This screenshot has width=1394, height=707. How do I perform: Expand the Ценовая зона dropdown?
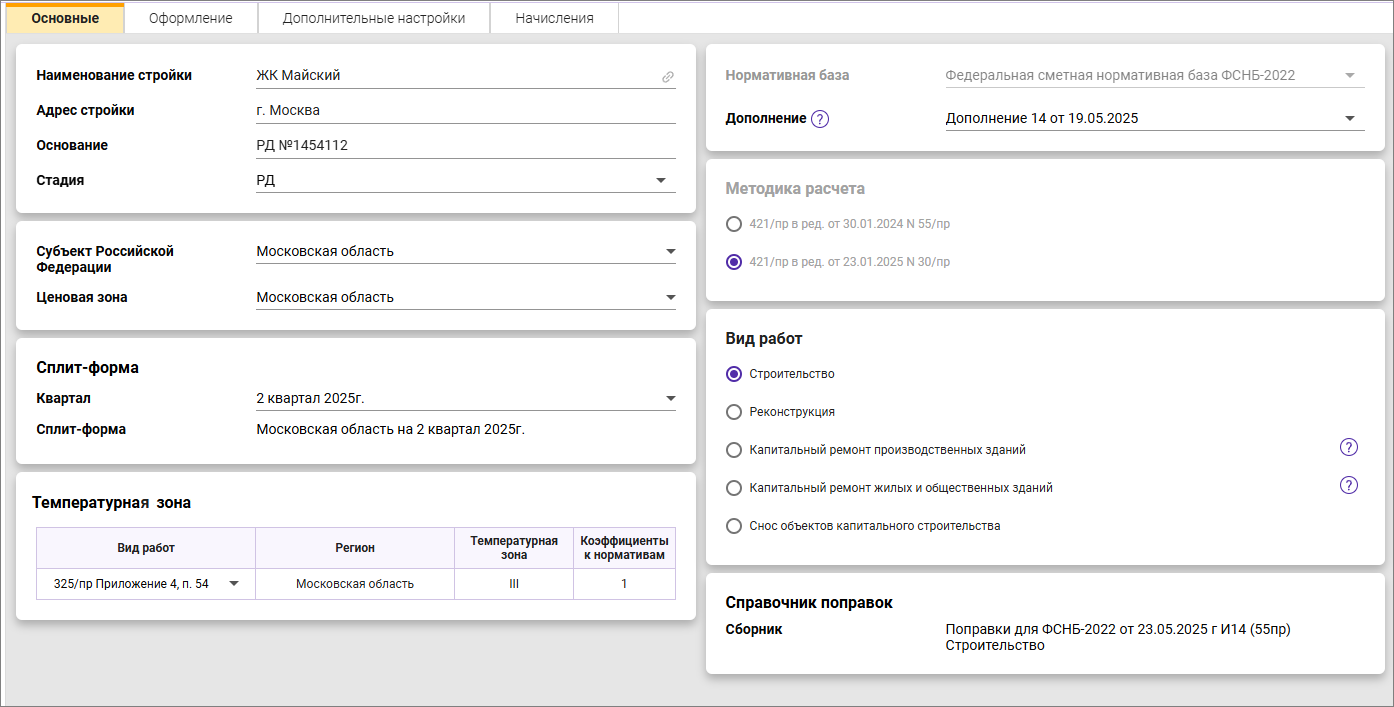(x=669, y=298)
